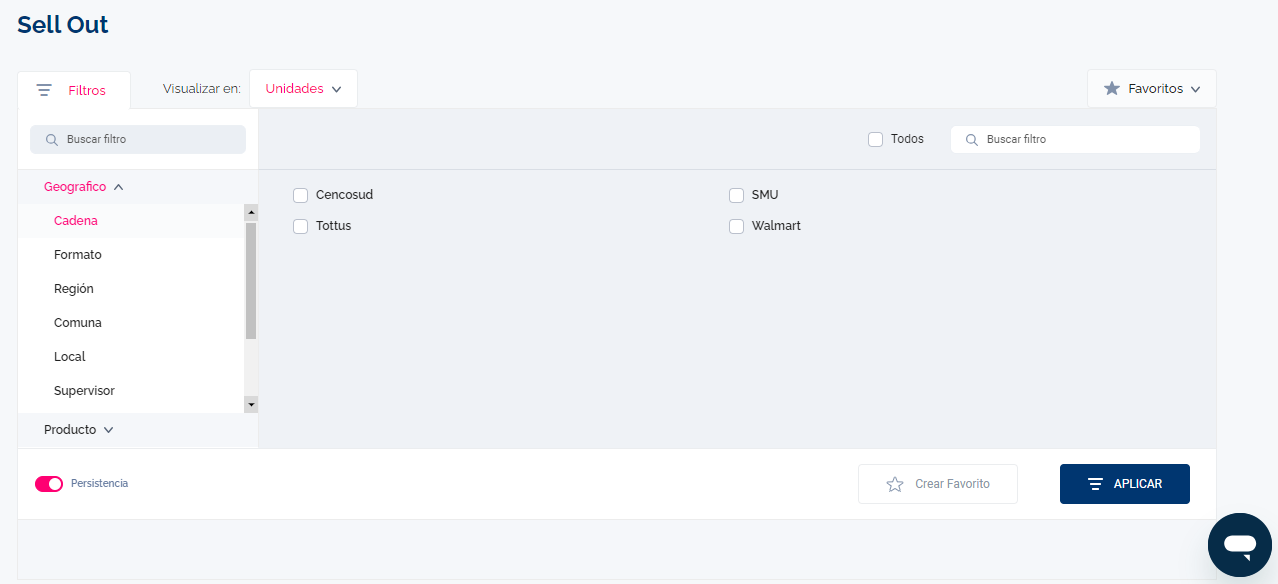This screenshot has height=584, width=1278.
Task: Click the Crear Favorito button
Action: click(937, 484)
